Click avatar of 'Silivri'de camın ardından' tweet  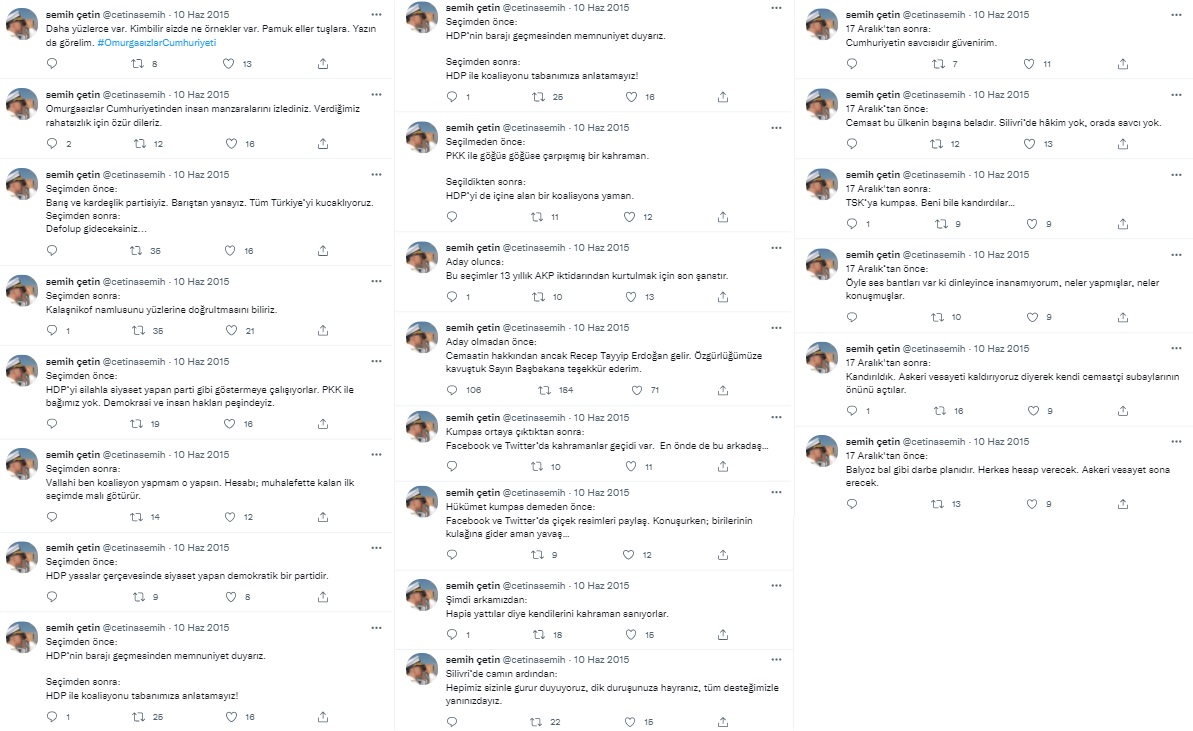(422, 669)
